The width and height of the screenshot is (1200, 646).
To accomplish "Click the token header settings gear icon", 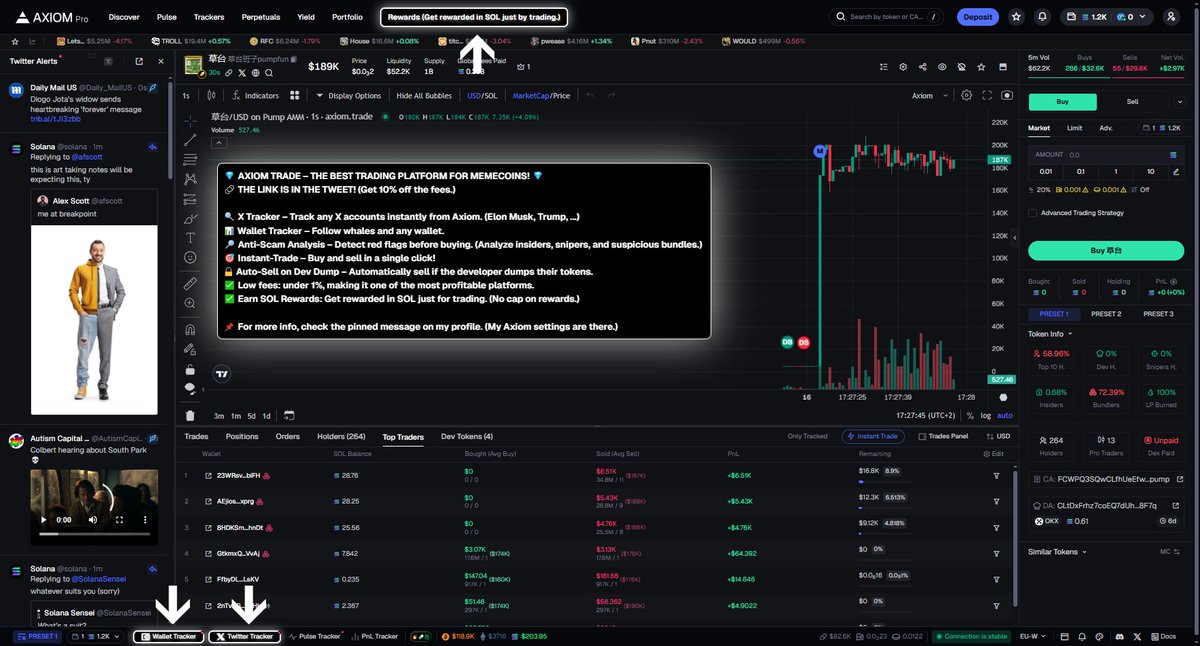I will [x=902, y=67].
